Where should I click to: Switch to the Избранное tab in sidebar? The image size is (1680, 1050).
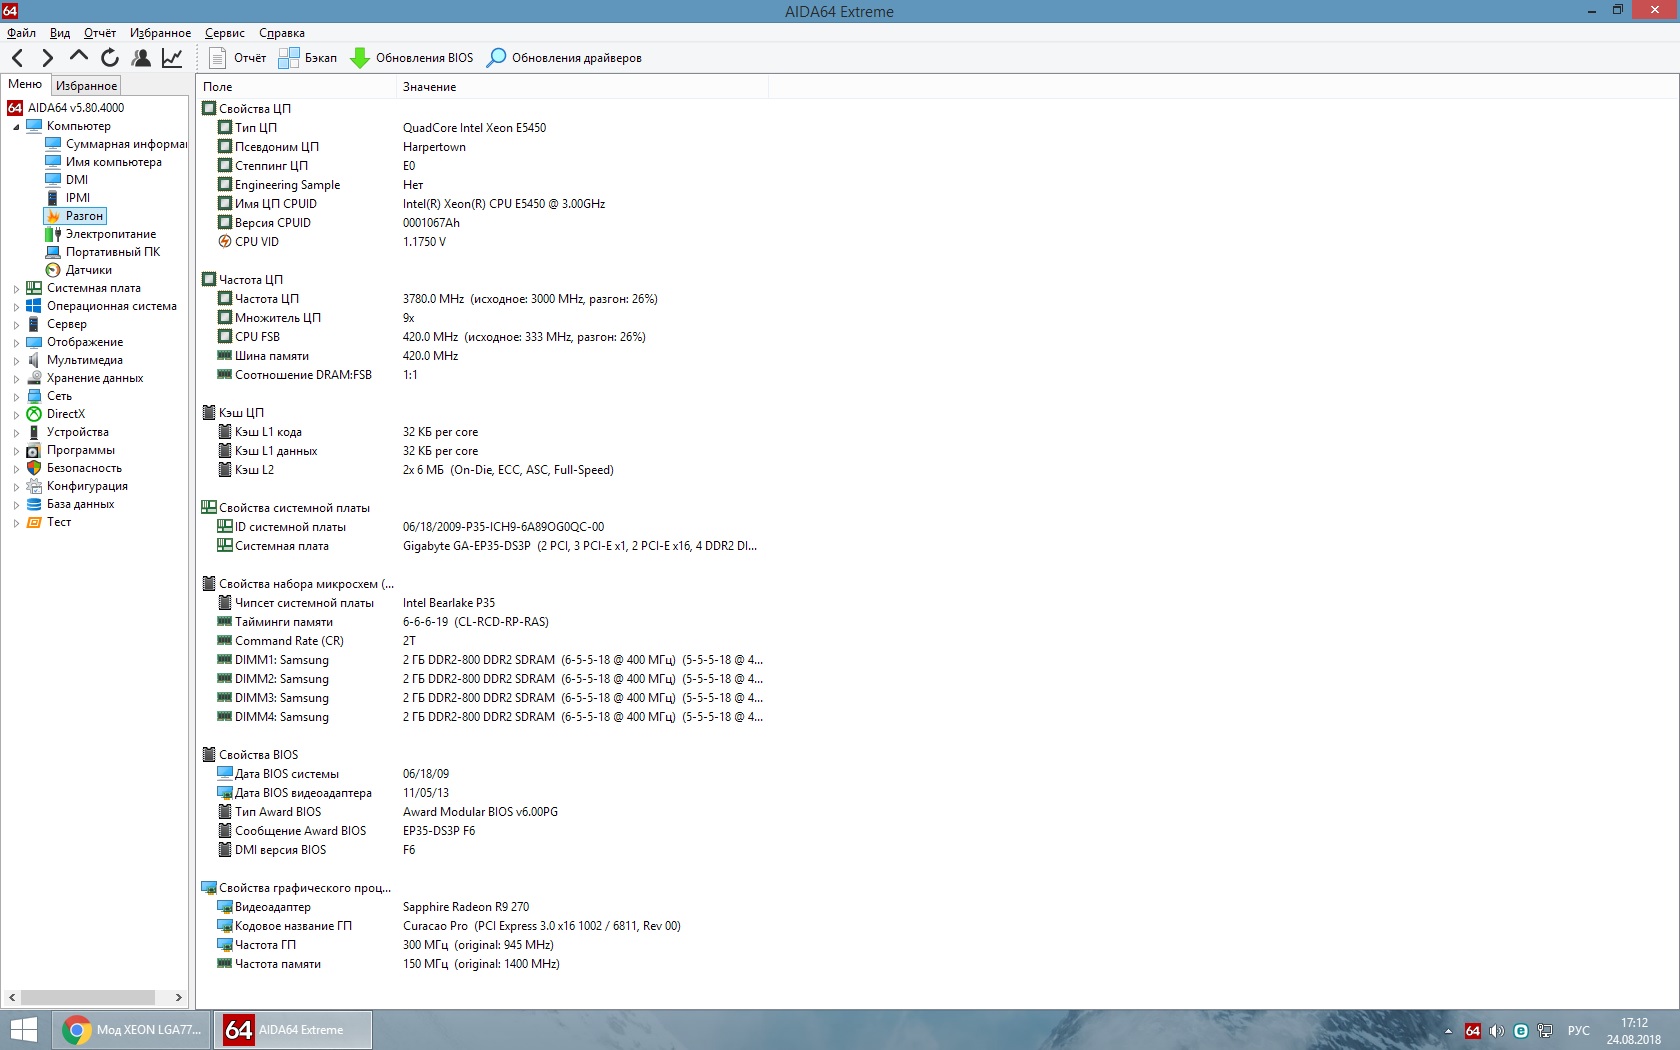click(x=86, y=86)
